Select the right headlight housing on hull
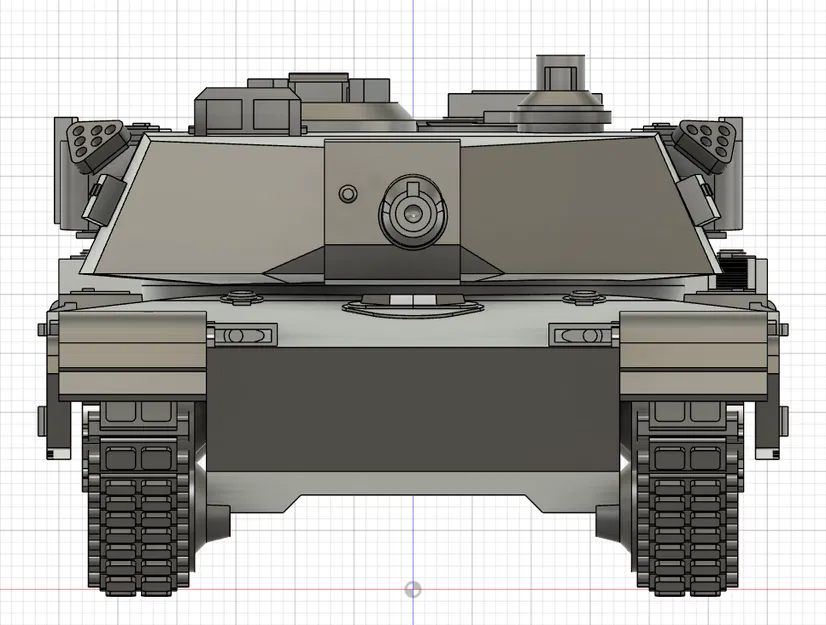 (580, 333)
